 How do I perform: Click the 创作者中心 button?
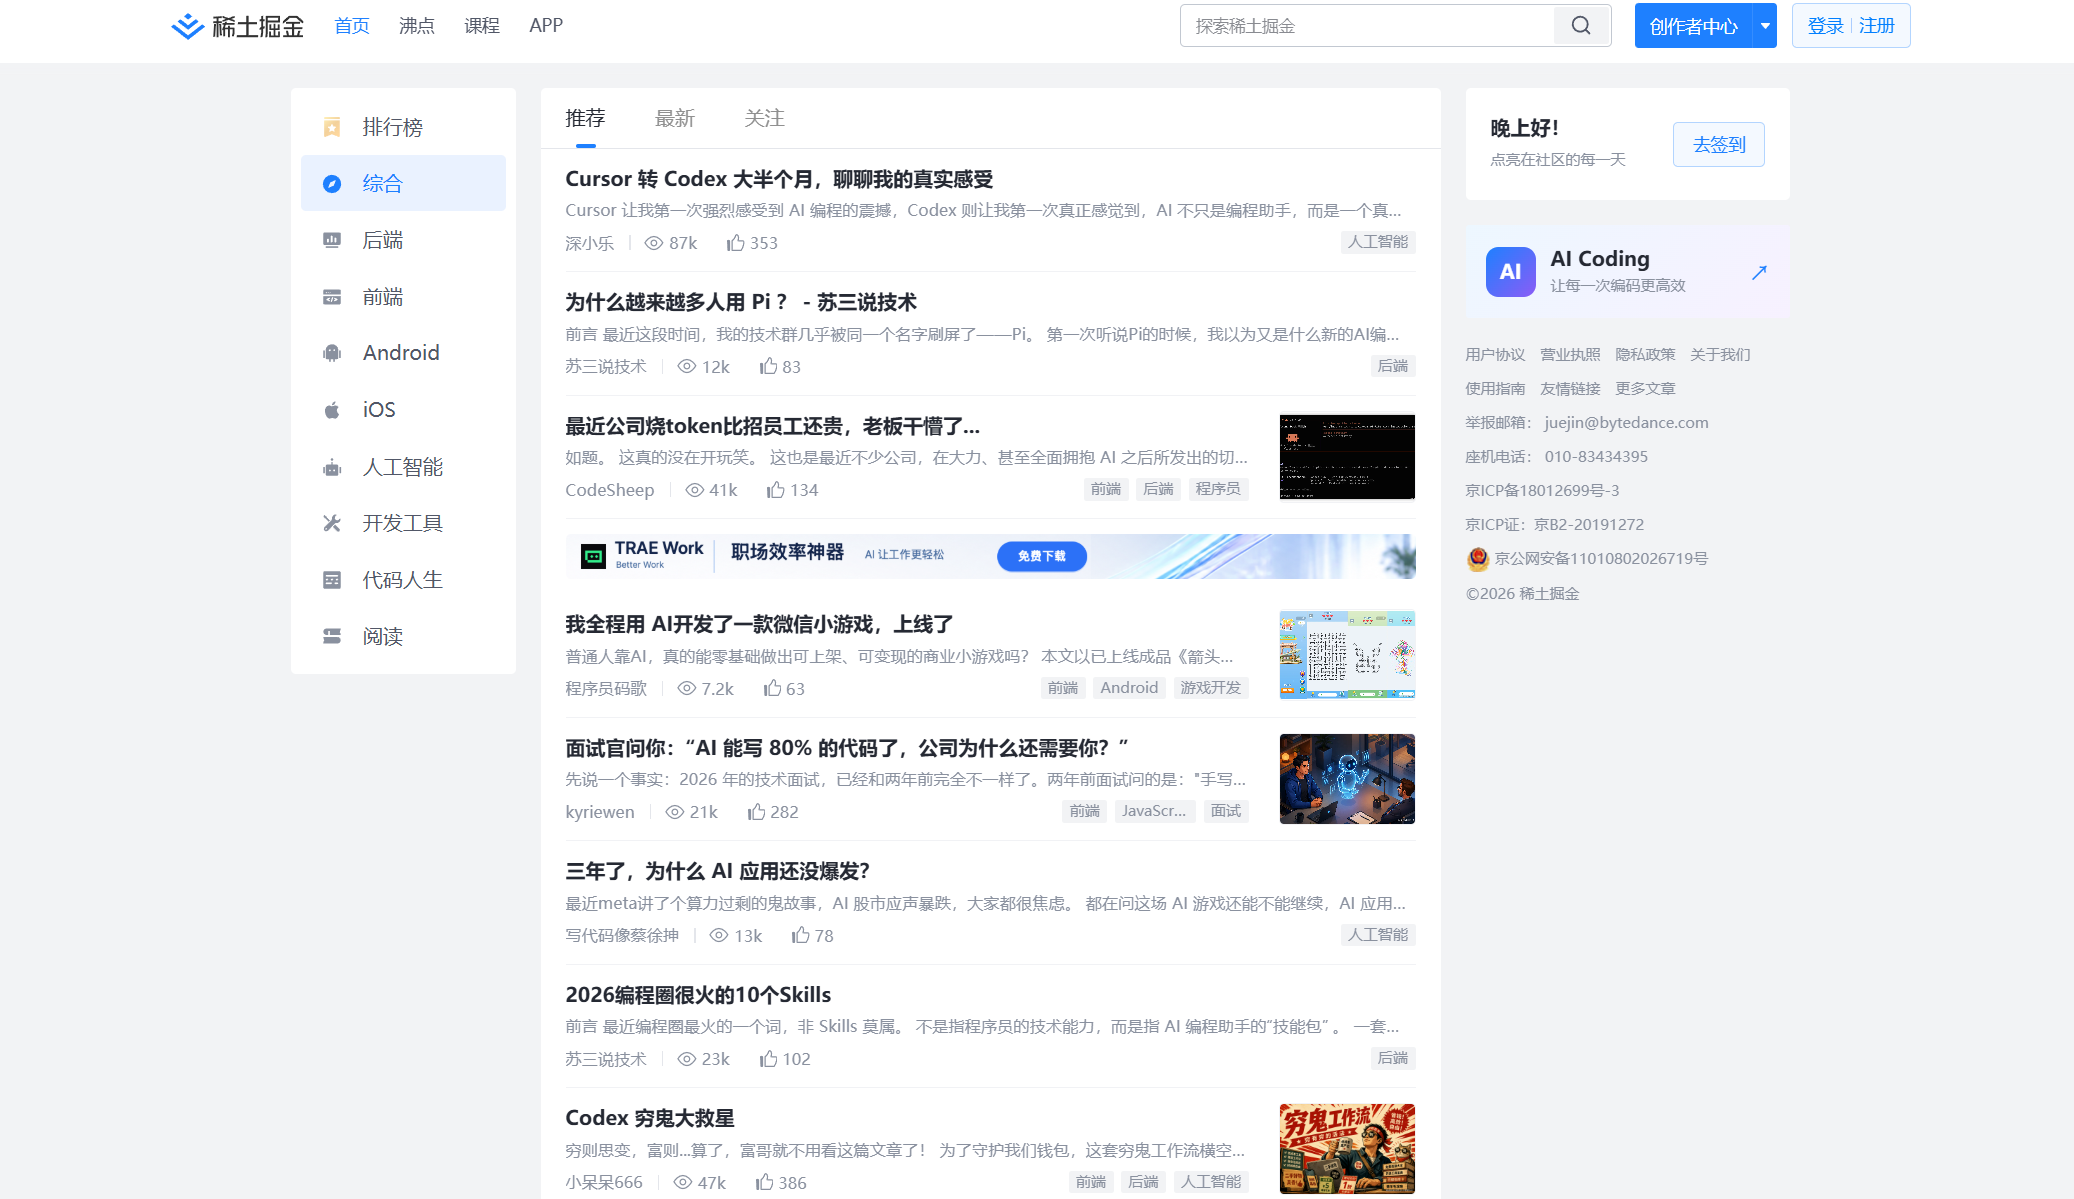tap(1694, 26)
